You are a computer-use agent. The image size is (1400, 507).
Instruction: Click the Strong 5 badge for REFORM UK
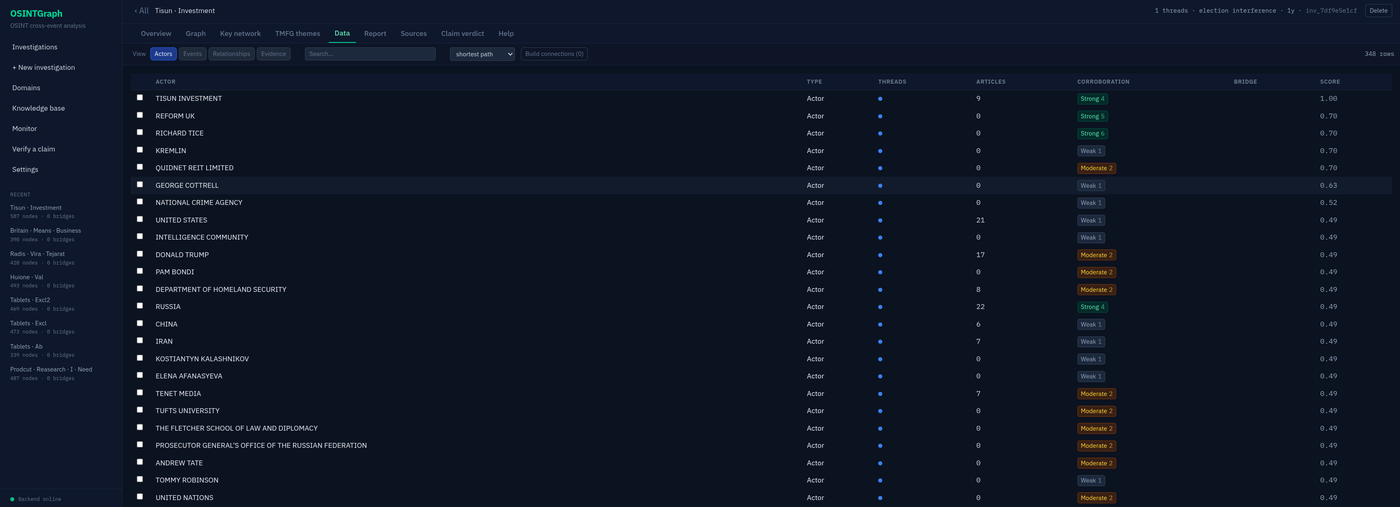coord(1092,116)
